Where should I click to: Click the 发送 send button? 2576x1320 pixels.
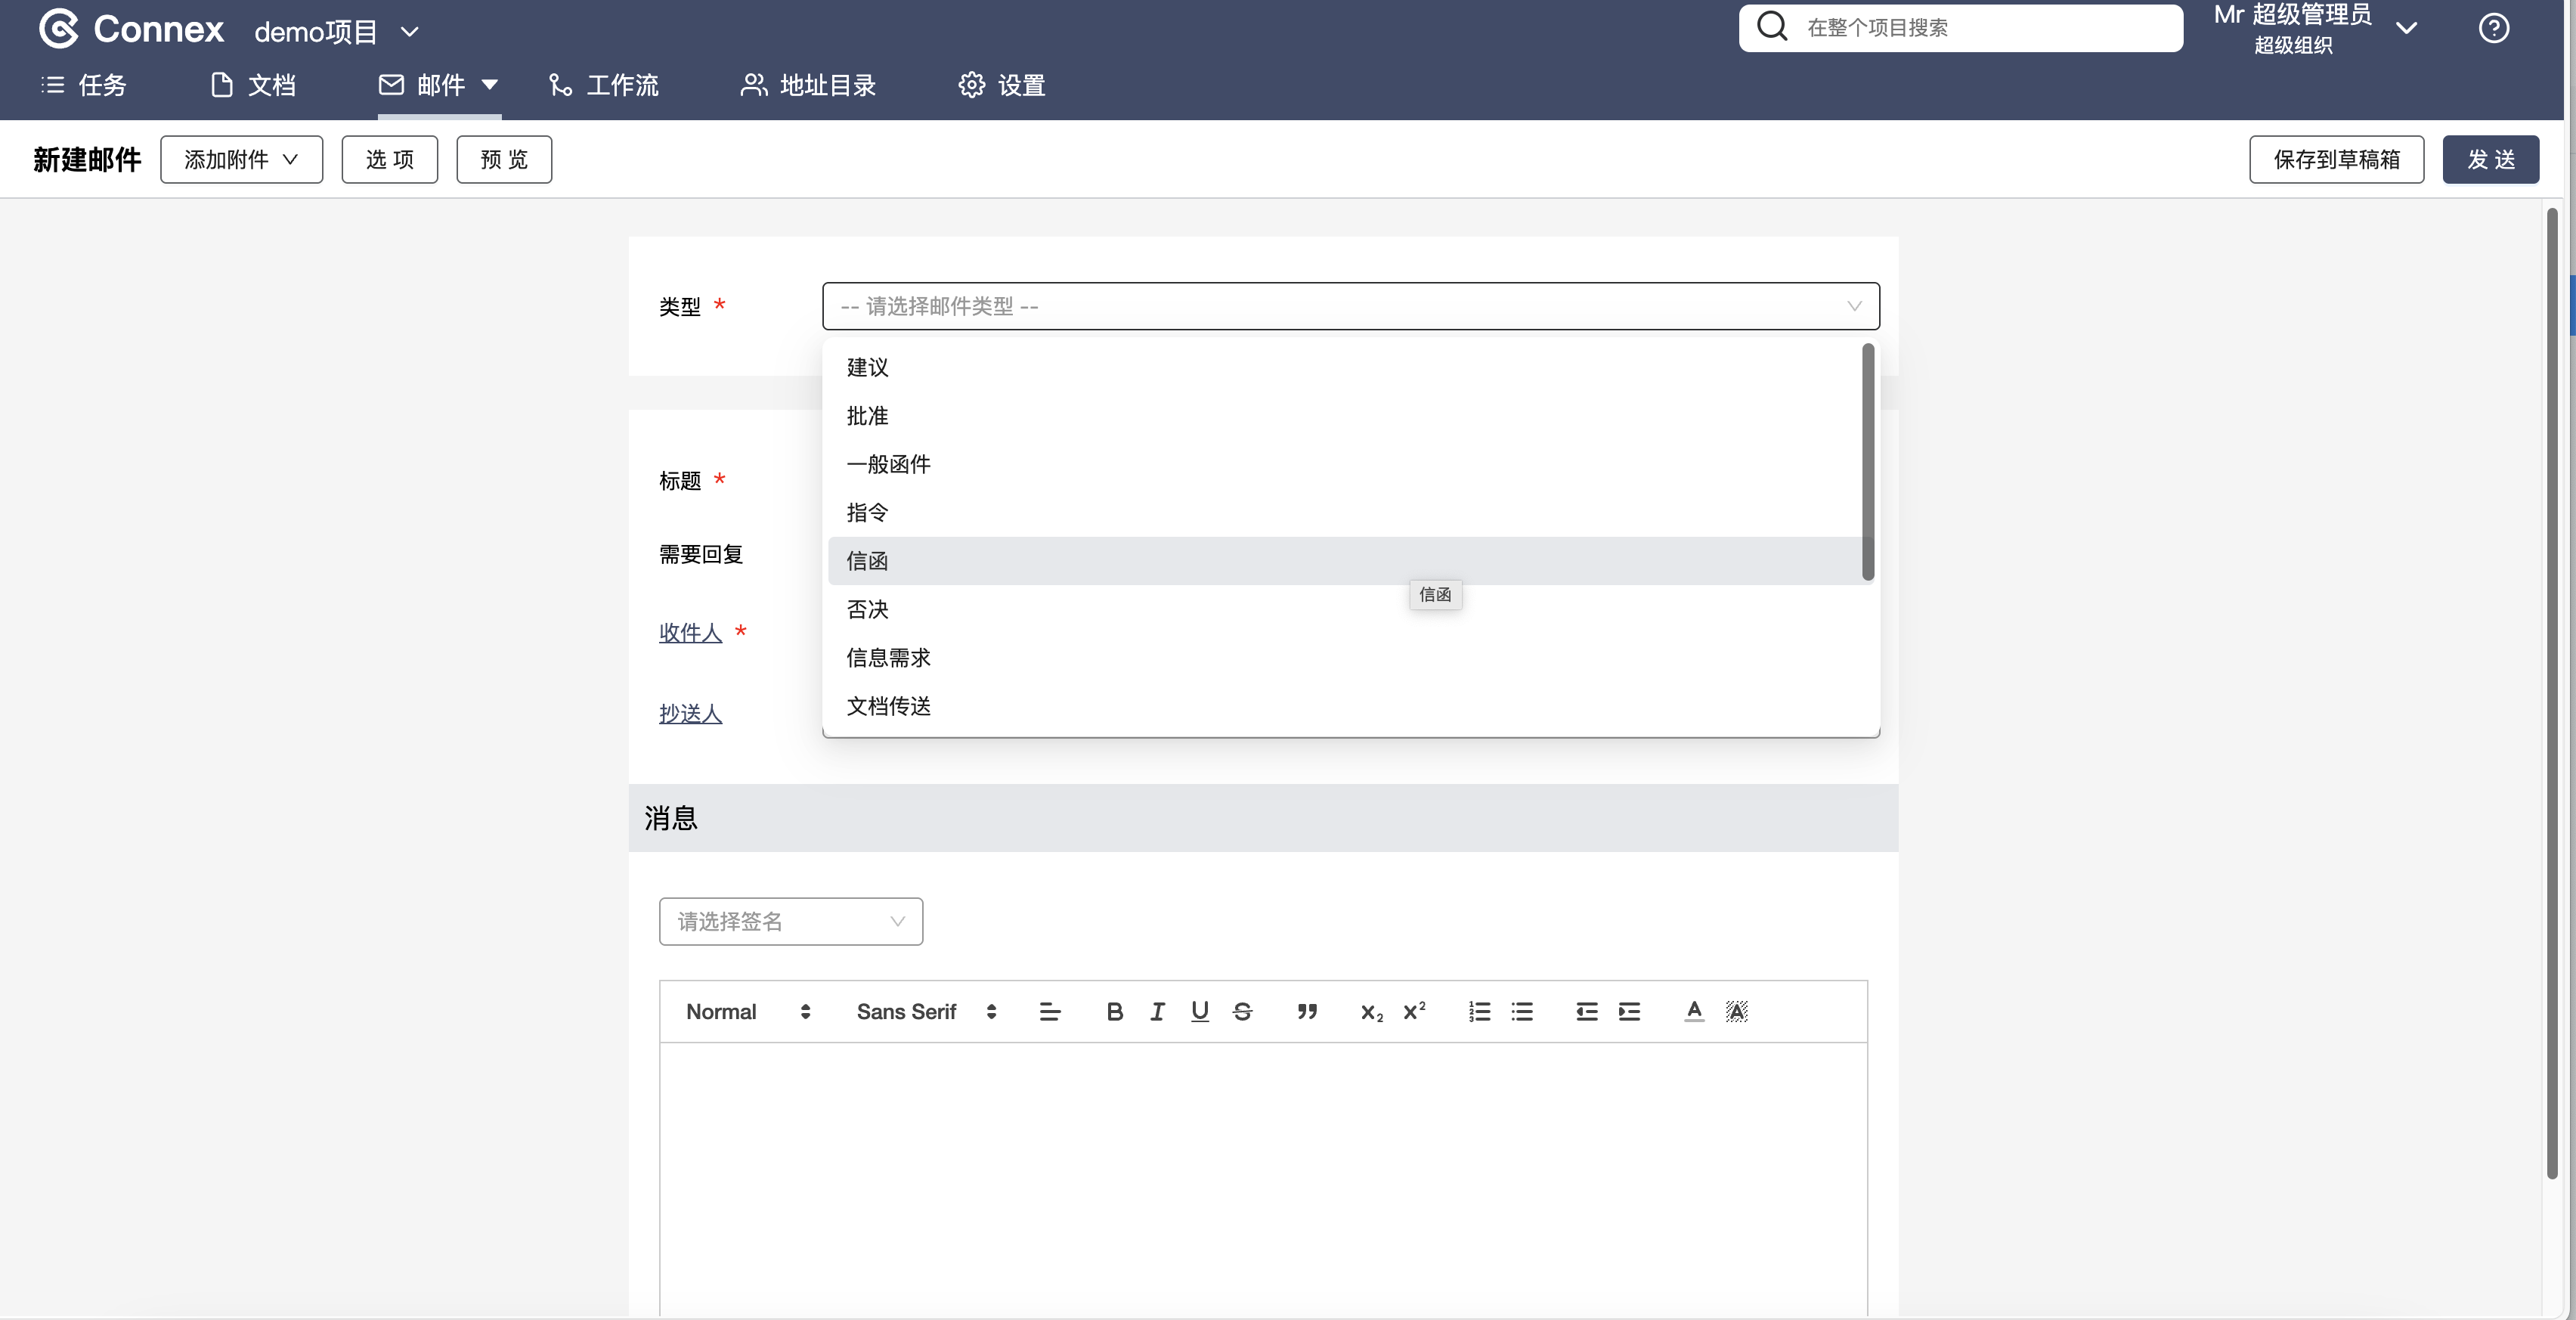click(x=2490, y=160)
